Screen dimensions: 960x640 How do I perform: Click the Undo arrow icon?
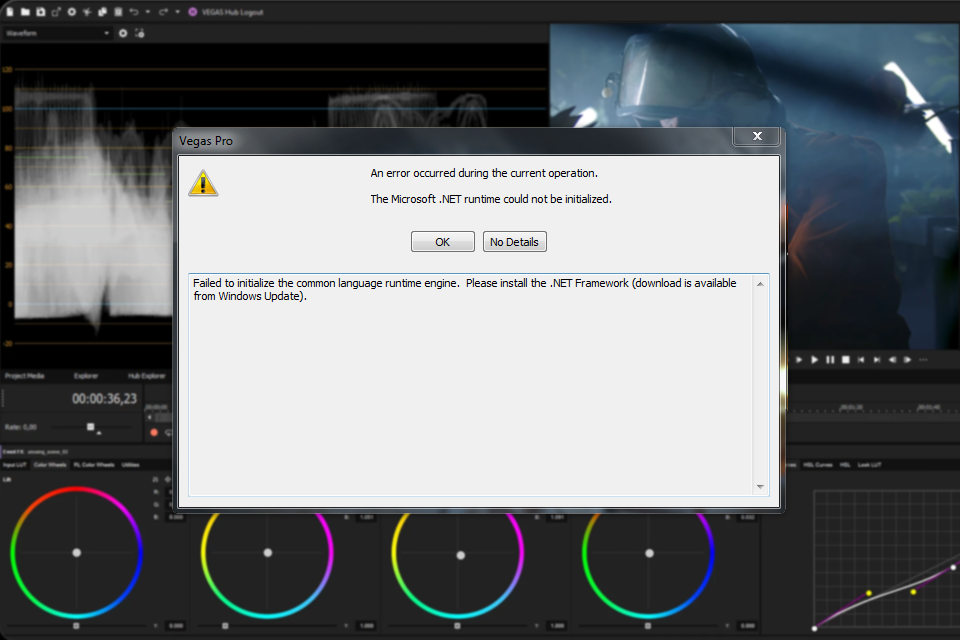tap(134, 12)
